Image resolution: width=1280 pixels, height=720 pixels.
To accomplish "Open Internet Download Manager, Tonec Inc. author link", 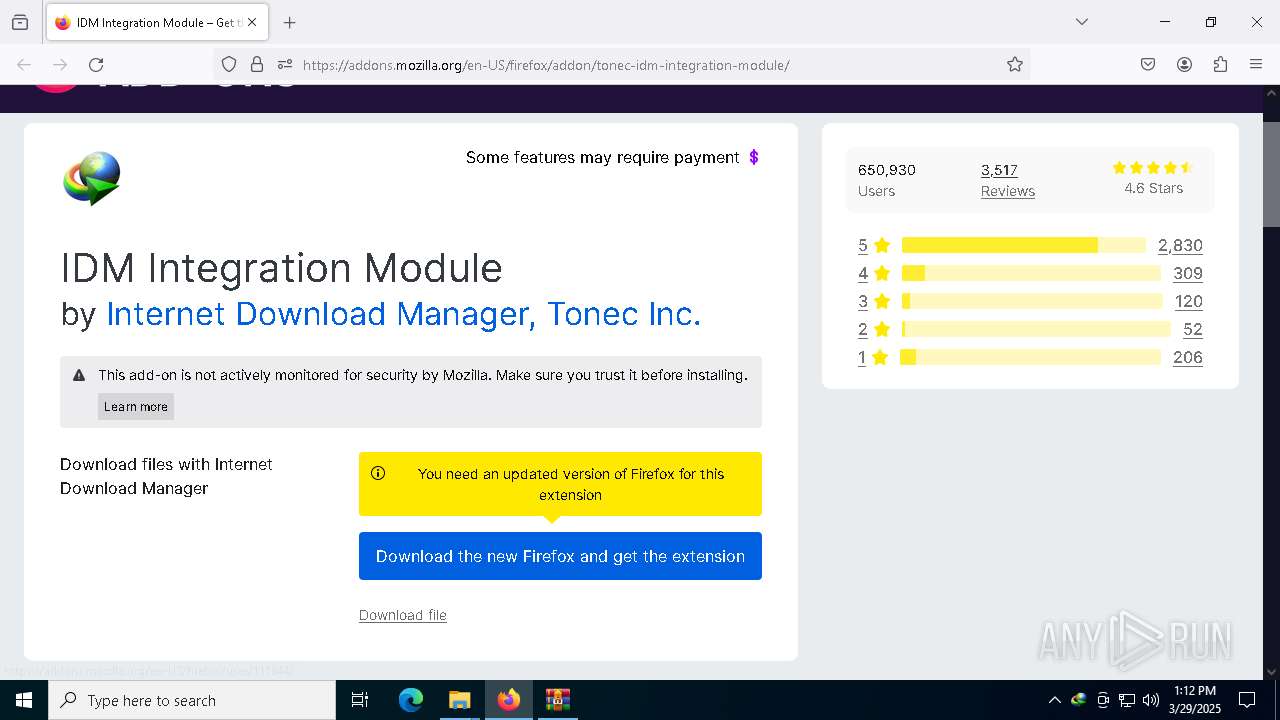I will 403,314.
